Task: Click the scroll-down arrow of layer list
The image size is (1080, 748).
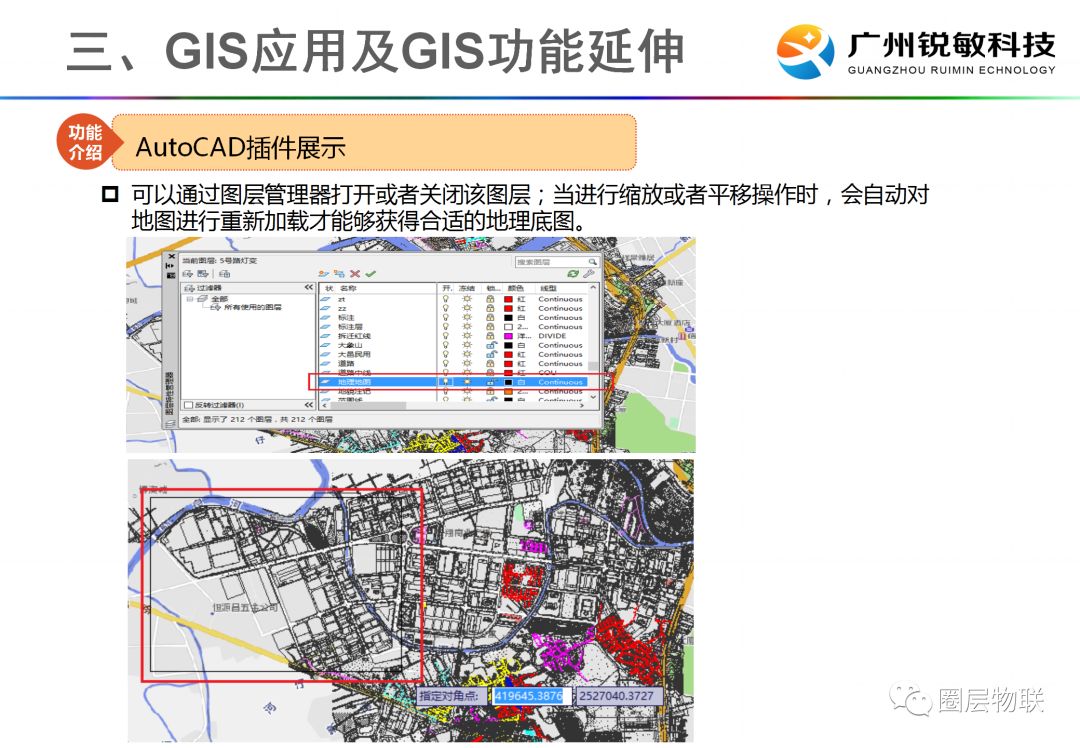Action: 593,397
